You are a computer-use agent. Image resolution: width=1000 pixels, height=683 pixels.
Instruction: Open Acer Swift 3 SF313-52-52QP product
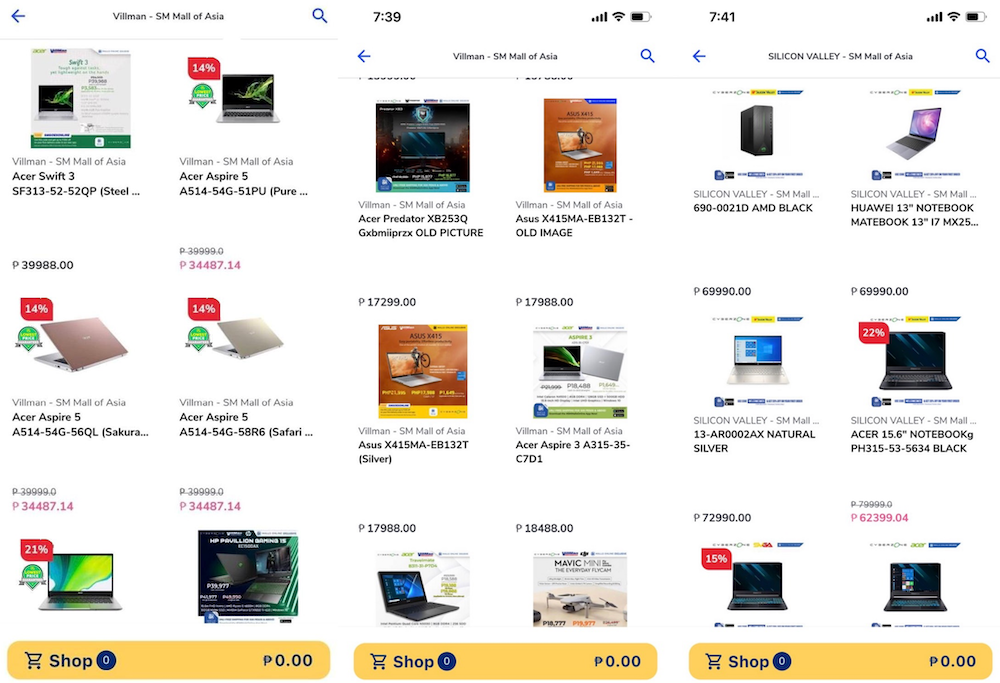pos(80,98)
